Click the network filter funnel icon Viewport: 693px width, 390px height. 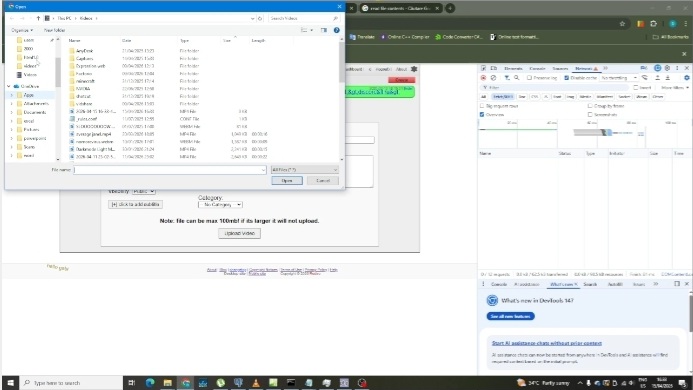tap(507, 78)
